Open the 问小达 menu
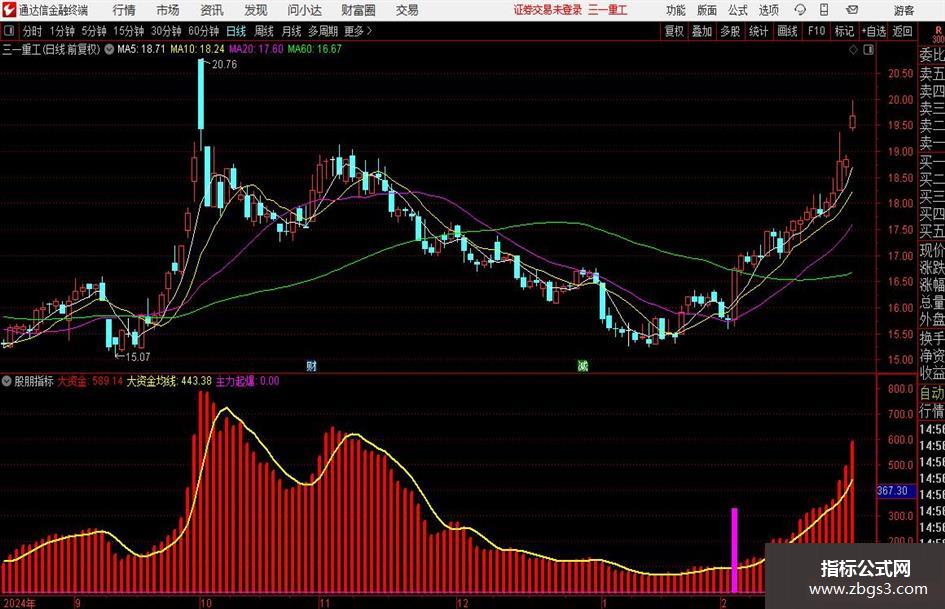 click(x=304, y=10)
